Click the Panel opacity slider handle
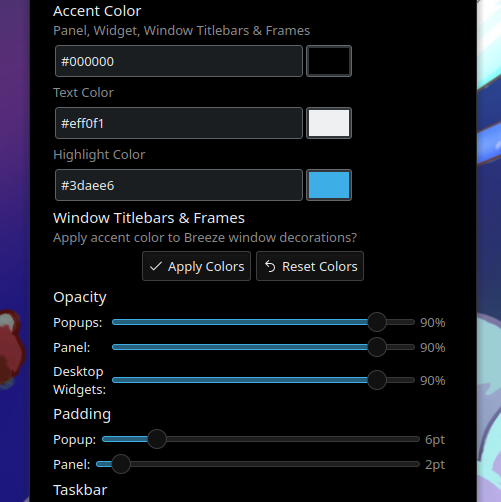Viewport: 501px width, 502px height. 377,347
